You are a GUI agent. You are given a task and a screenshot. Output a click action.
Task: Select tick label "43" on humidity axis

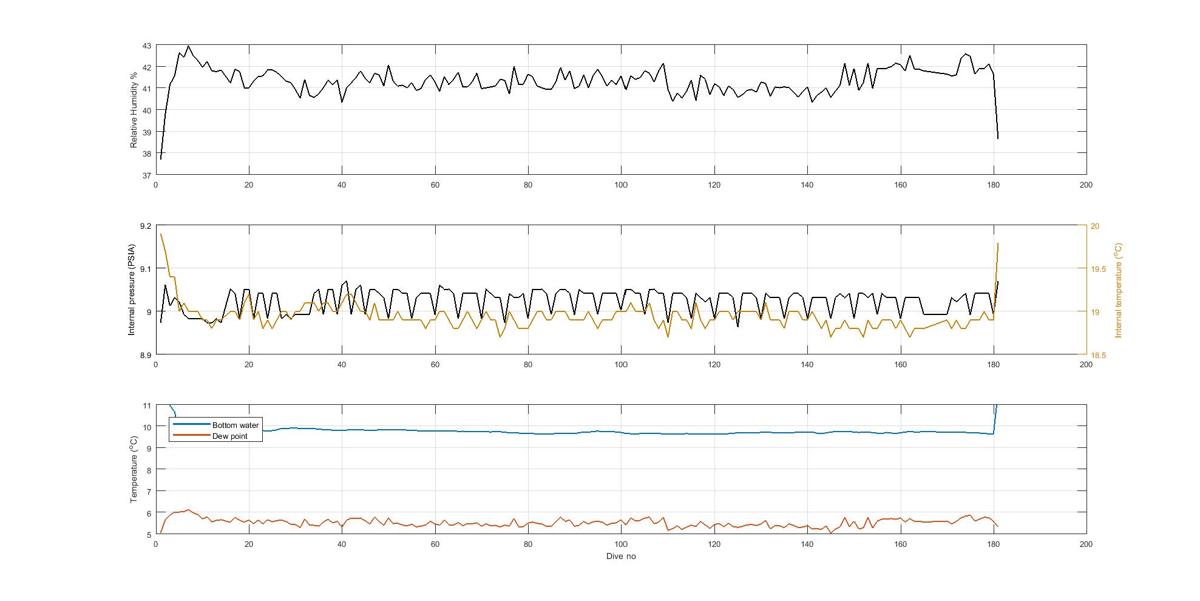pyautogui.click(x=146, y=46)
